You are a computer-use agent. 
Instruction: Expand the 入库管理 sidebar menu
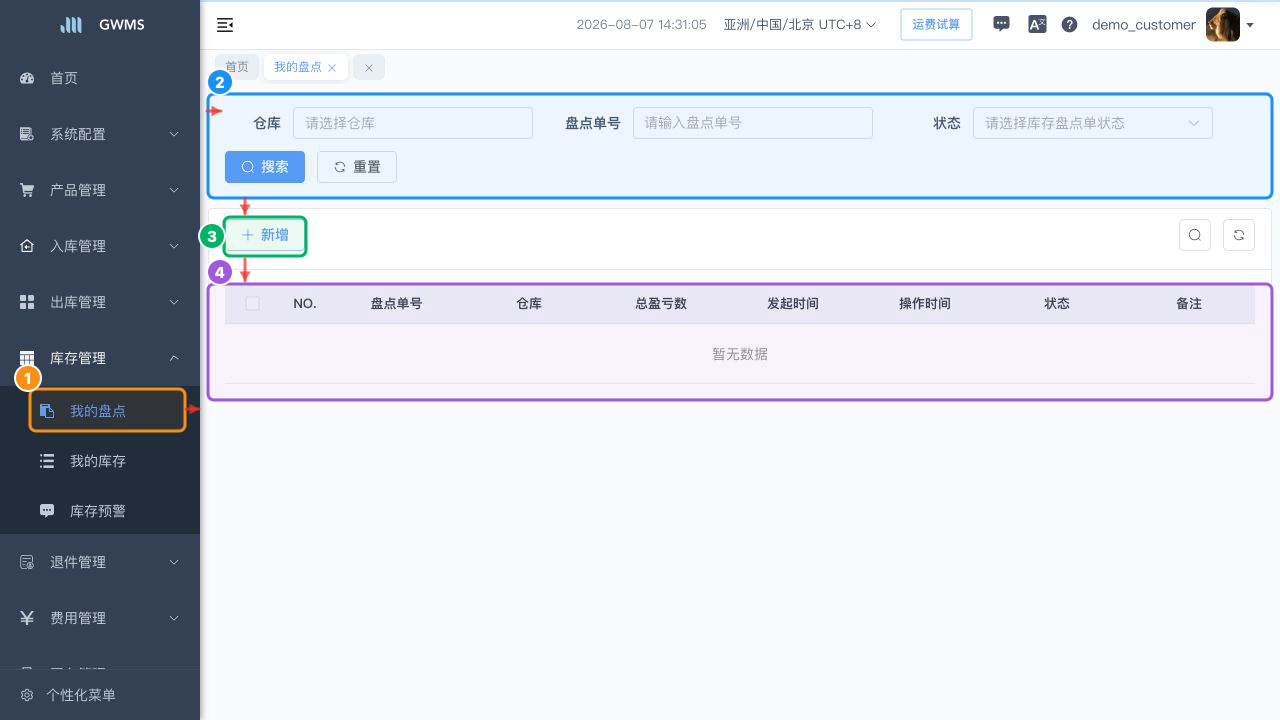[100, 246]
